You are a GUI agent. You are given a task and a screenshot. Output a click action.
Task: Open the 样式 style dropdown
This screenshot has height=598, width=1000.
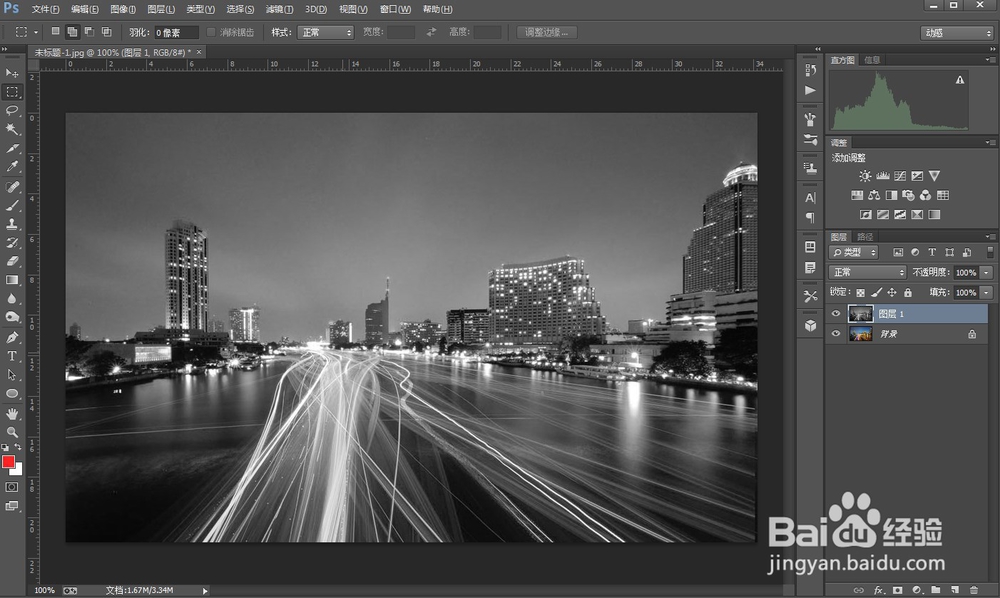pyautogui.click(x=325, y=32)
